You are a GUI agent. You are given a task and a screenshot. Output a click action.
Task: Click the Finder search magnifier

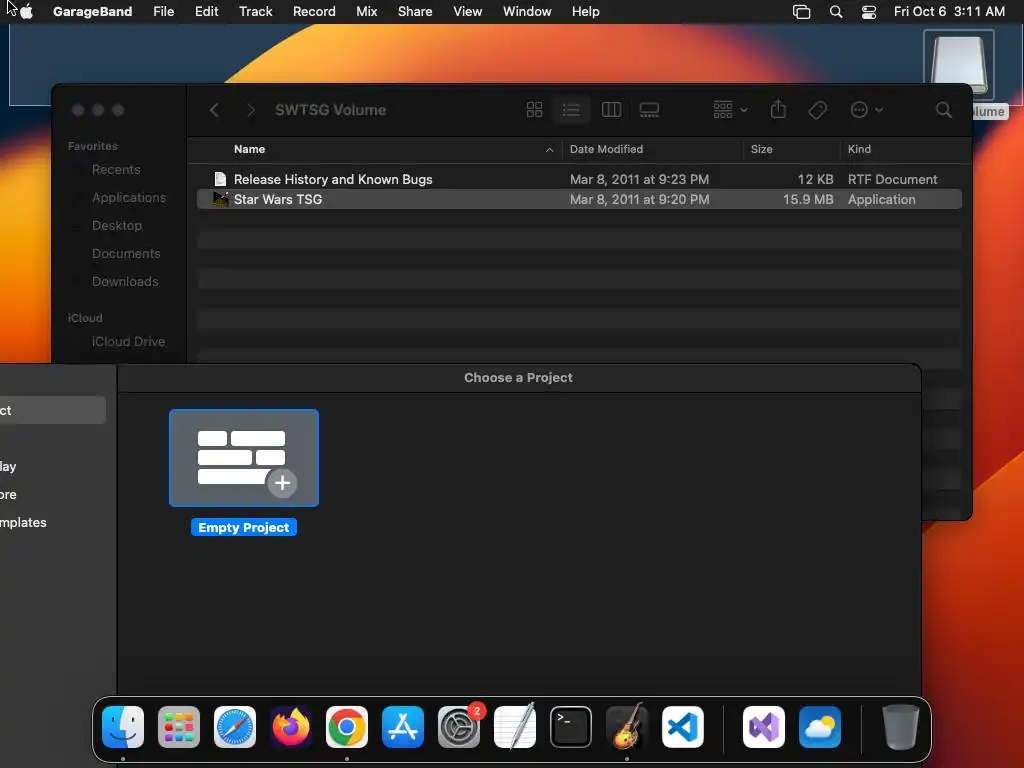point(944,110)
